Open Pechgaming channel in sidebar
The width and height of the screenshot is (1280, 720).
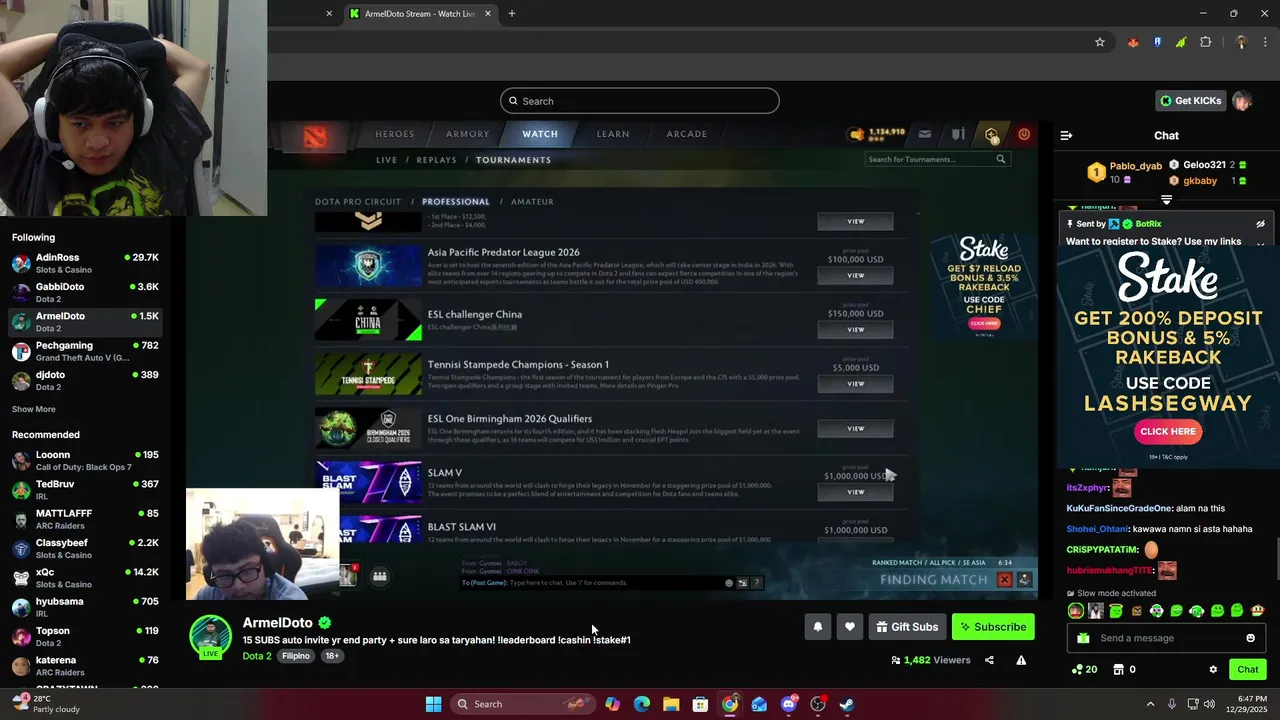tap(85, 351)
